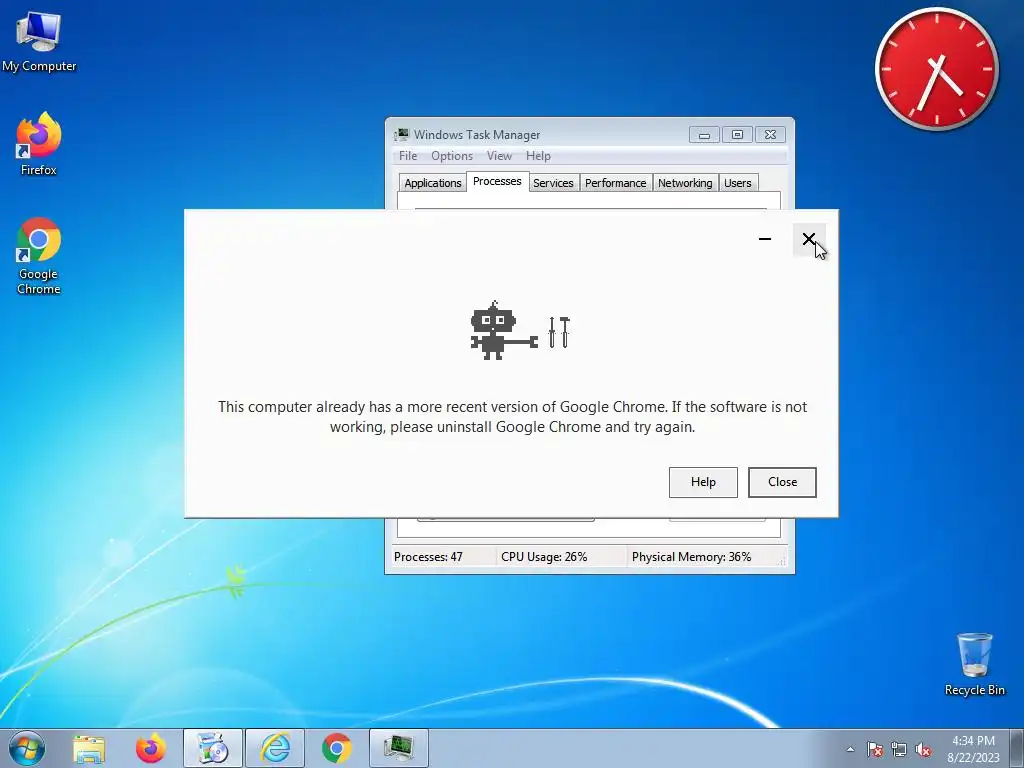Image resolution: width=1024 pixels, height=768 pixels.
Task: Open File menu in Task Manager
Action: [x=408, y=155]
